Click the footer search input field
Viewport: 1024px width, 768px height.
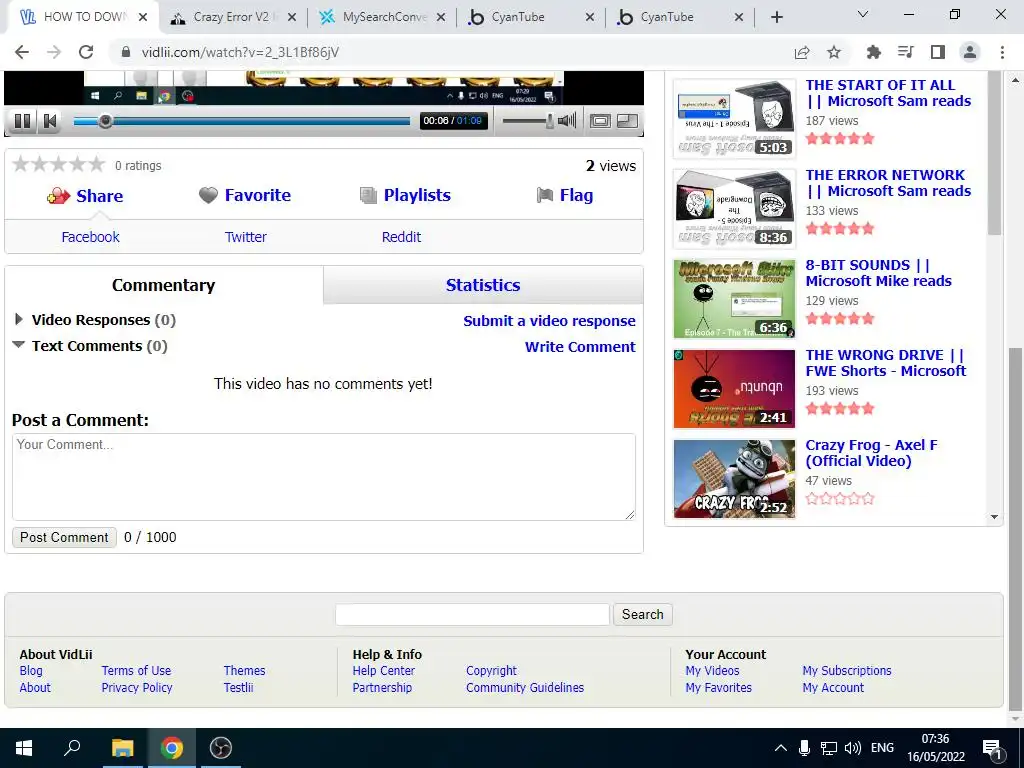point(472,615)
